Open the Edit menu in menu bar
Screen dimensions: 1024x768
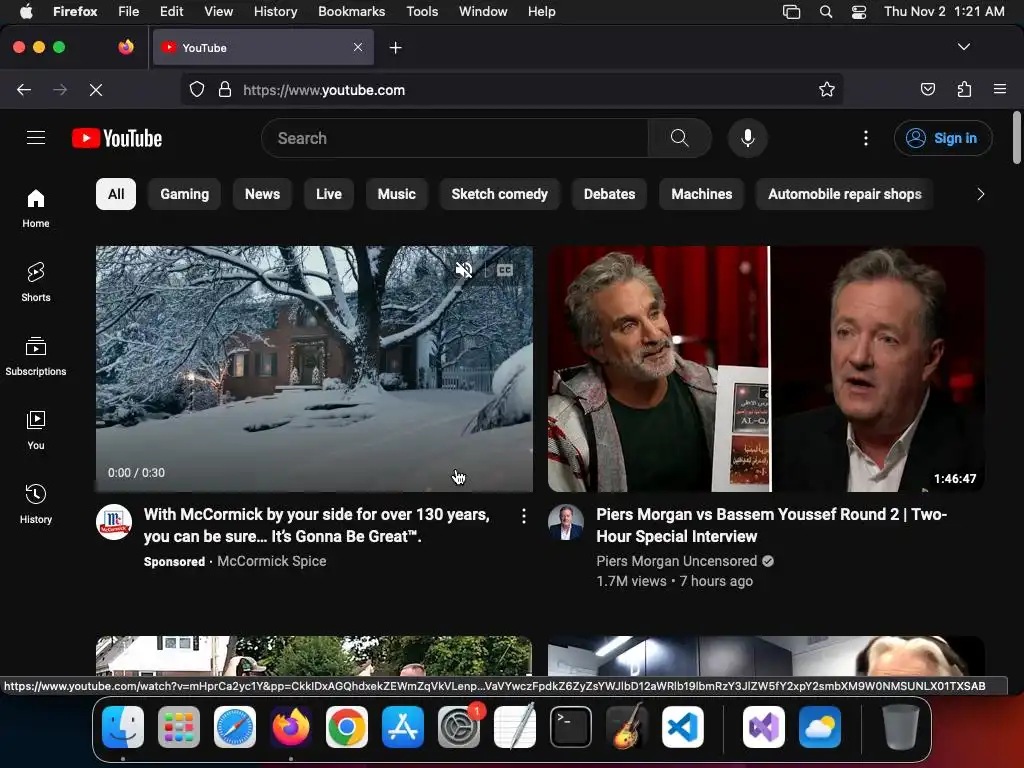pyautogui.click(x=171, y=11)
